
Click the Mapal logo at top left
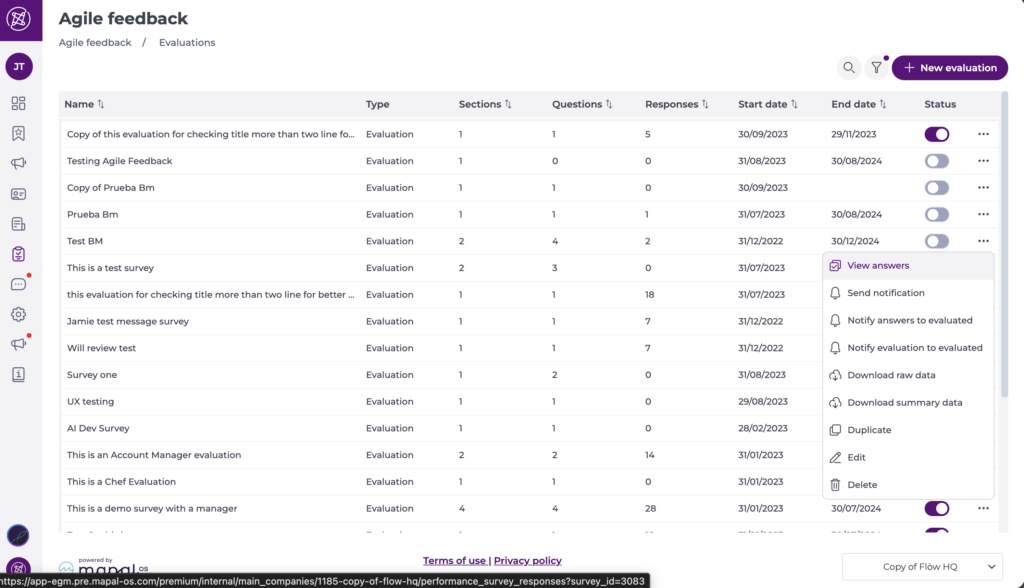pyautogui.click(x=20, y=20)
